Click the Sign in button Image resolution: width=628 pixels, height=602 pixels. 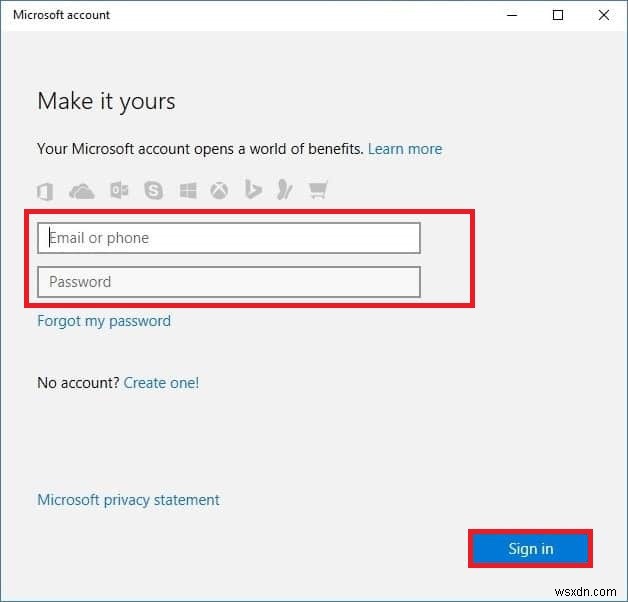click(530, 549)
